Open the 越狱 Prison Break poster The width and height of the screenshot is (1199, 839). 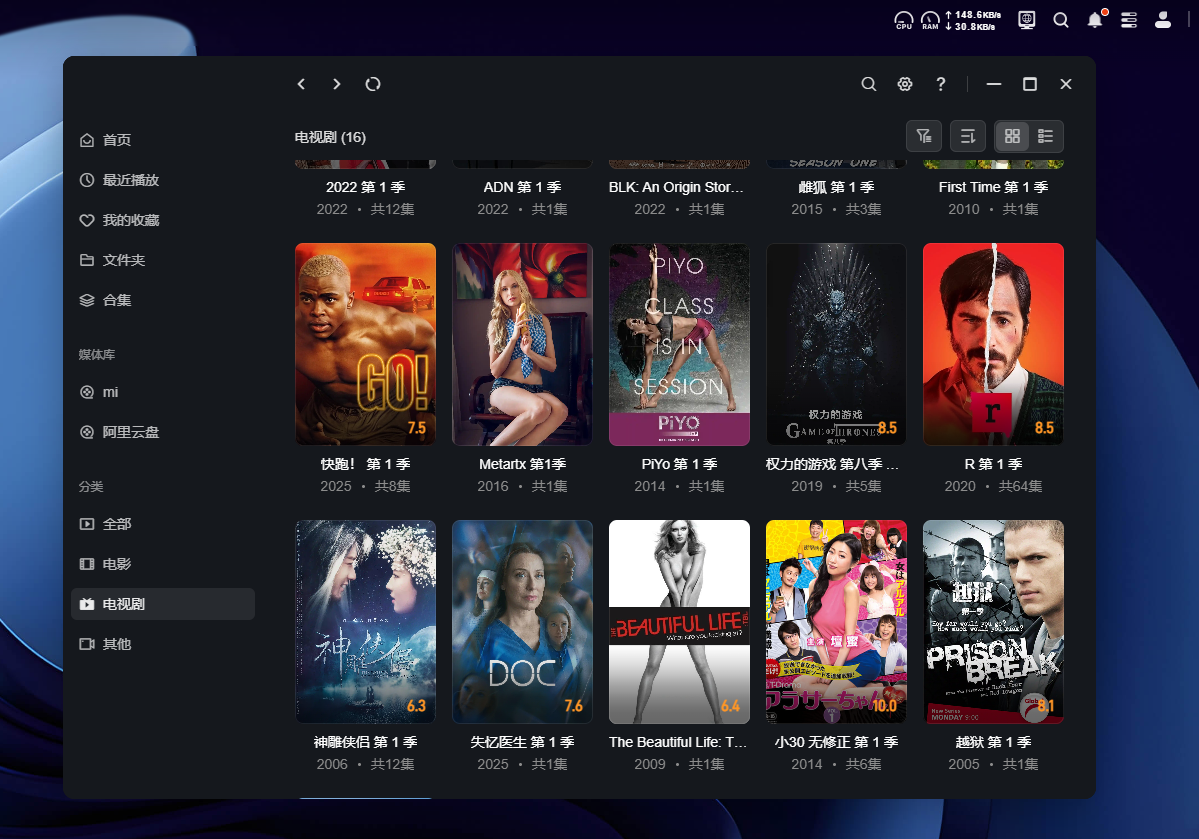point(993,622)
